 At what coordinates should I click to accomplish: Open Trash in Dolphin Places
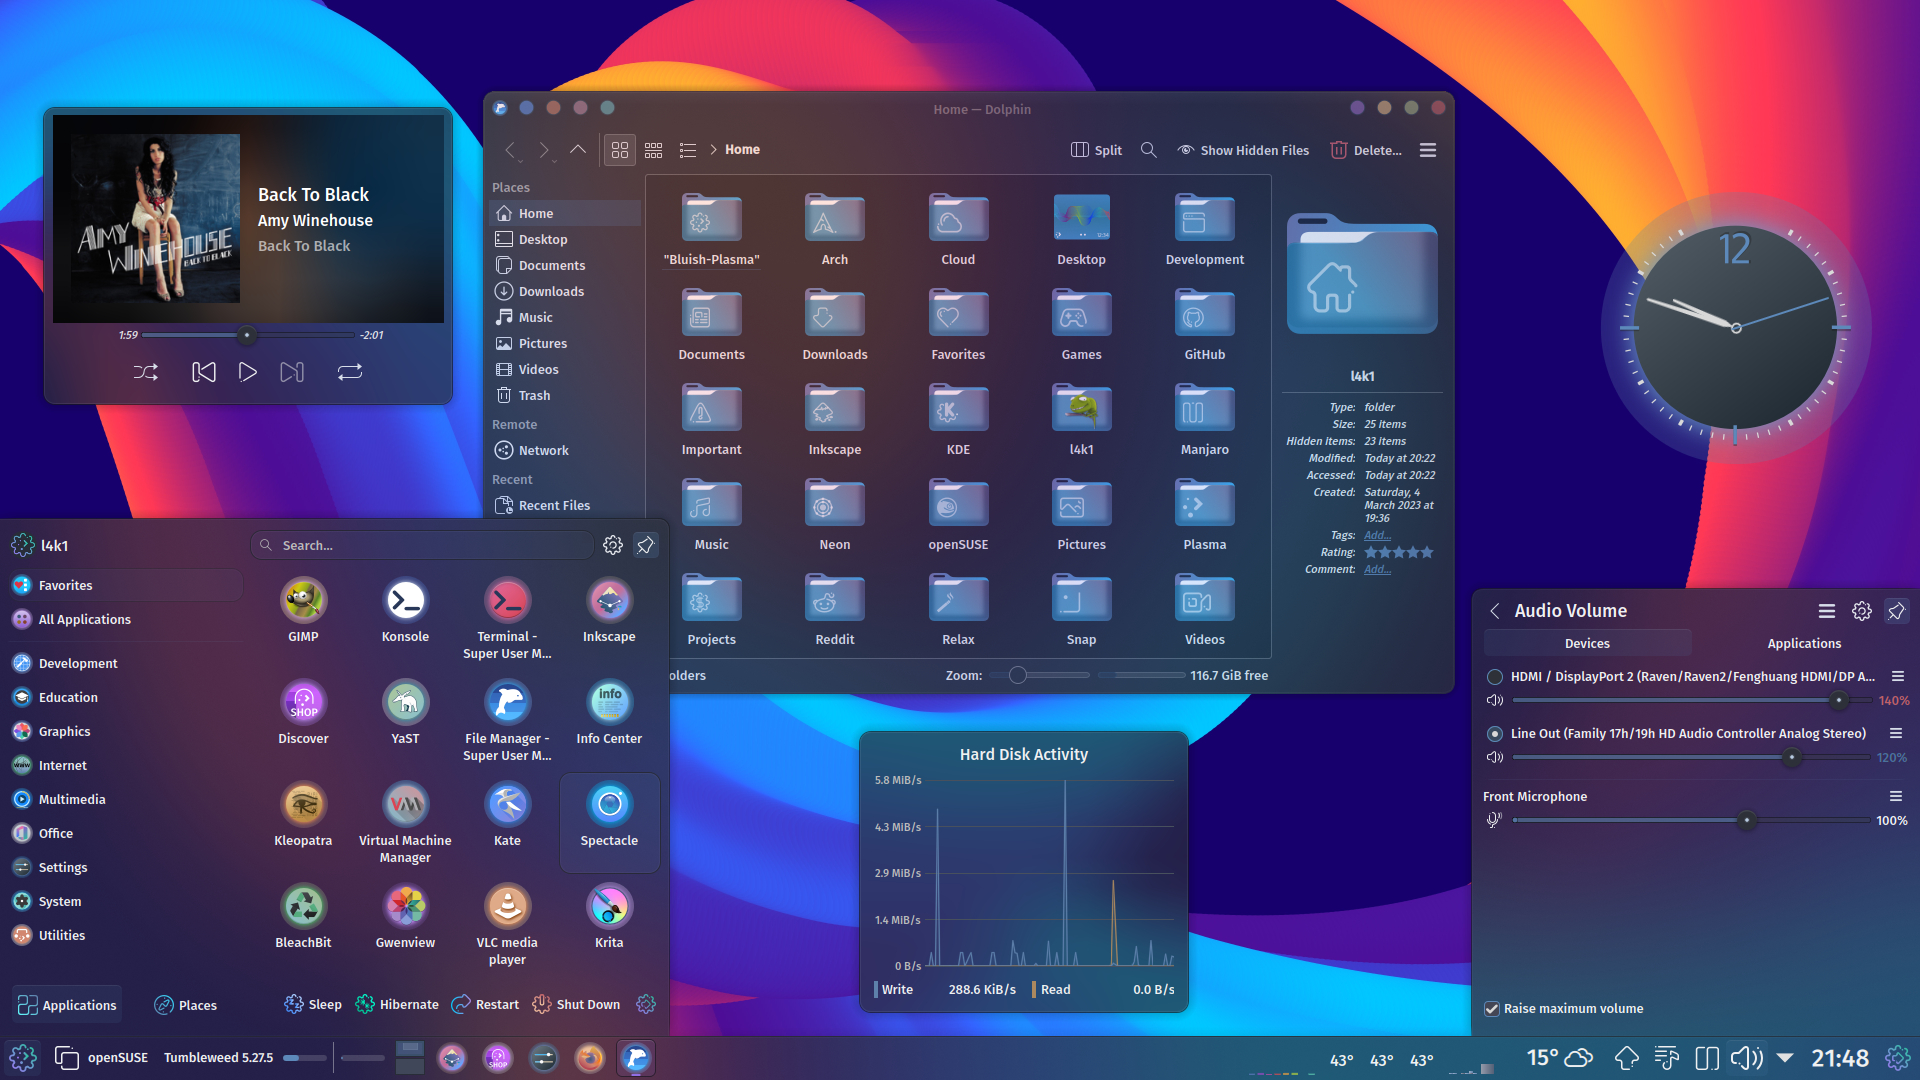coord(565,395)
